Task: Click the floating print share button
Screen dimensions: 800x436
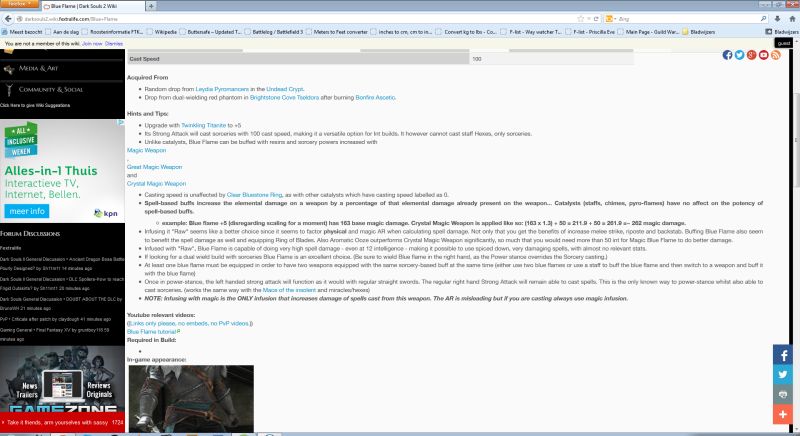Action: pos(783,395)
